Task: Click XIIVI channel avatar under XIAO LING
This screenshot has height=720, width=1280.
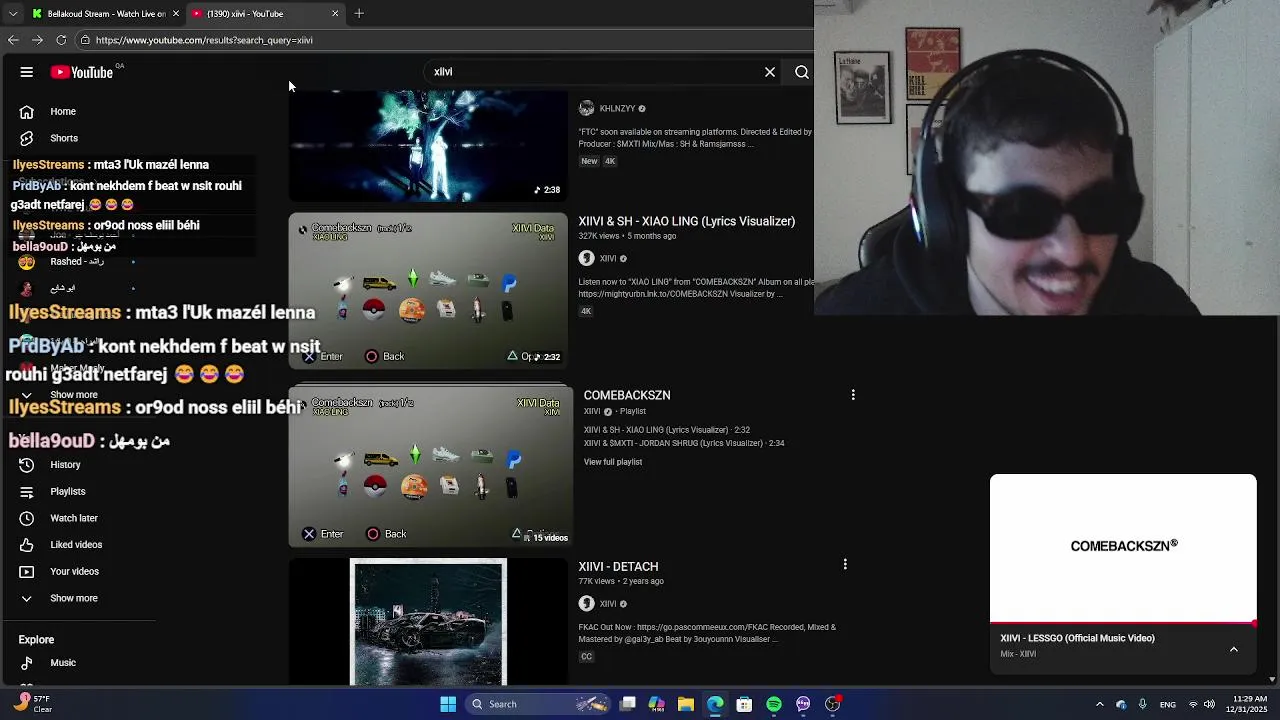Action: click(587, 258)
